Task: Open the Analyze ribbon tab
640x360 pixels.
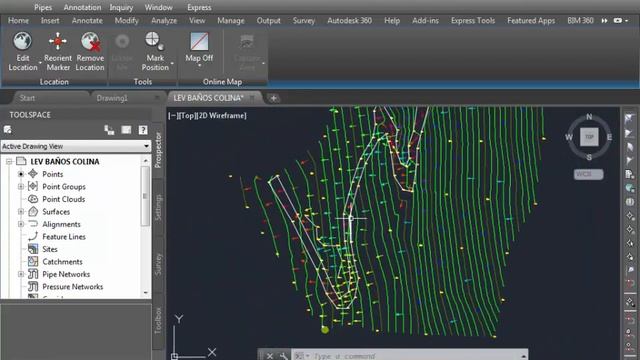Action: click(x=164, y=20)
